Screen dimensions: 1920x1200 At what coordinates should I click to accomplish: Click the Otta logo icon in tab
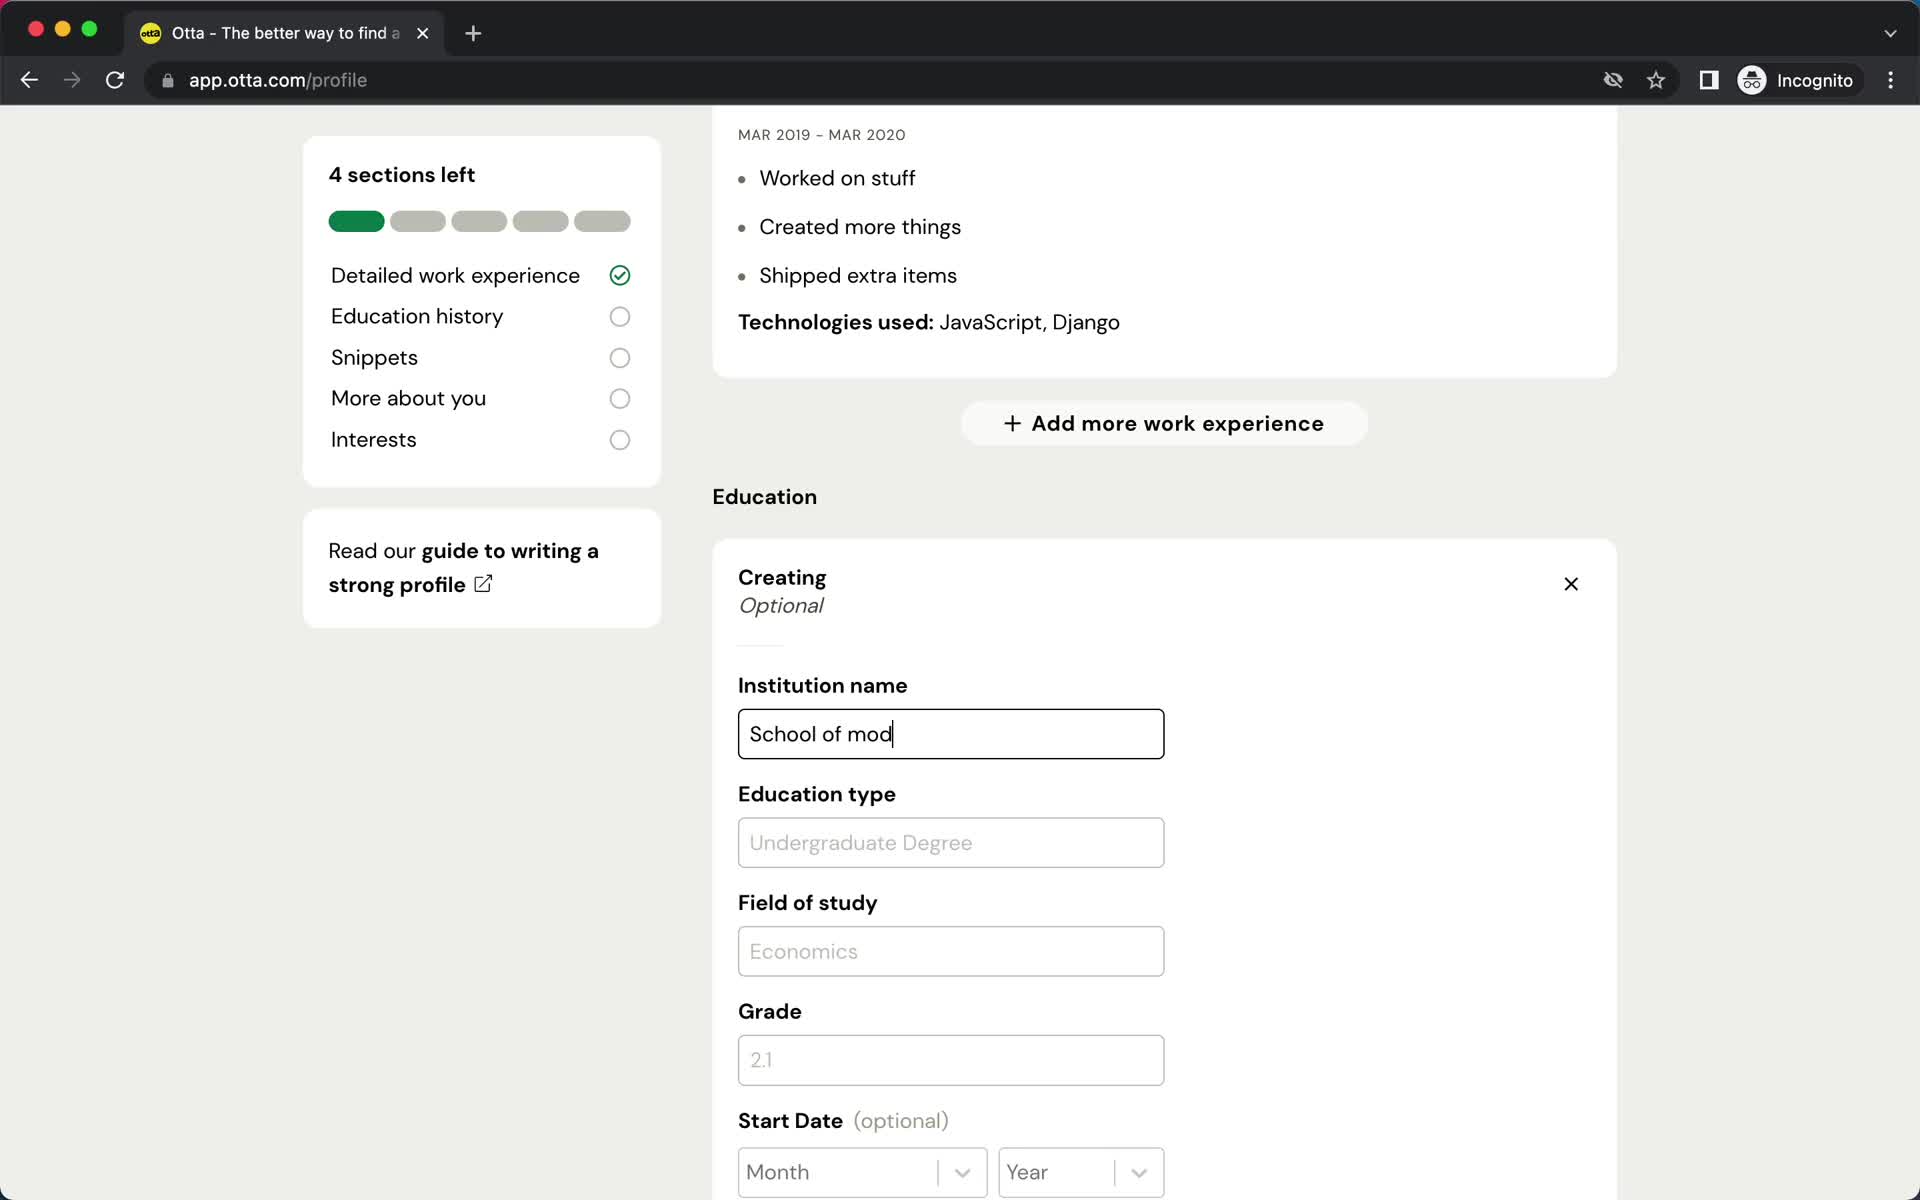click(151, 32)
